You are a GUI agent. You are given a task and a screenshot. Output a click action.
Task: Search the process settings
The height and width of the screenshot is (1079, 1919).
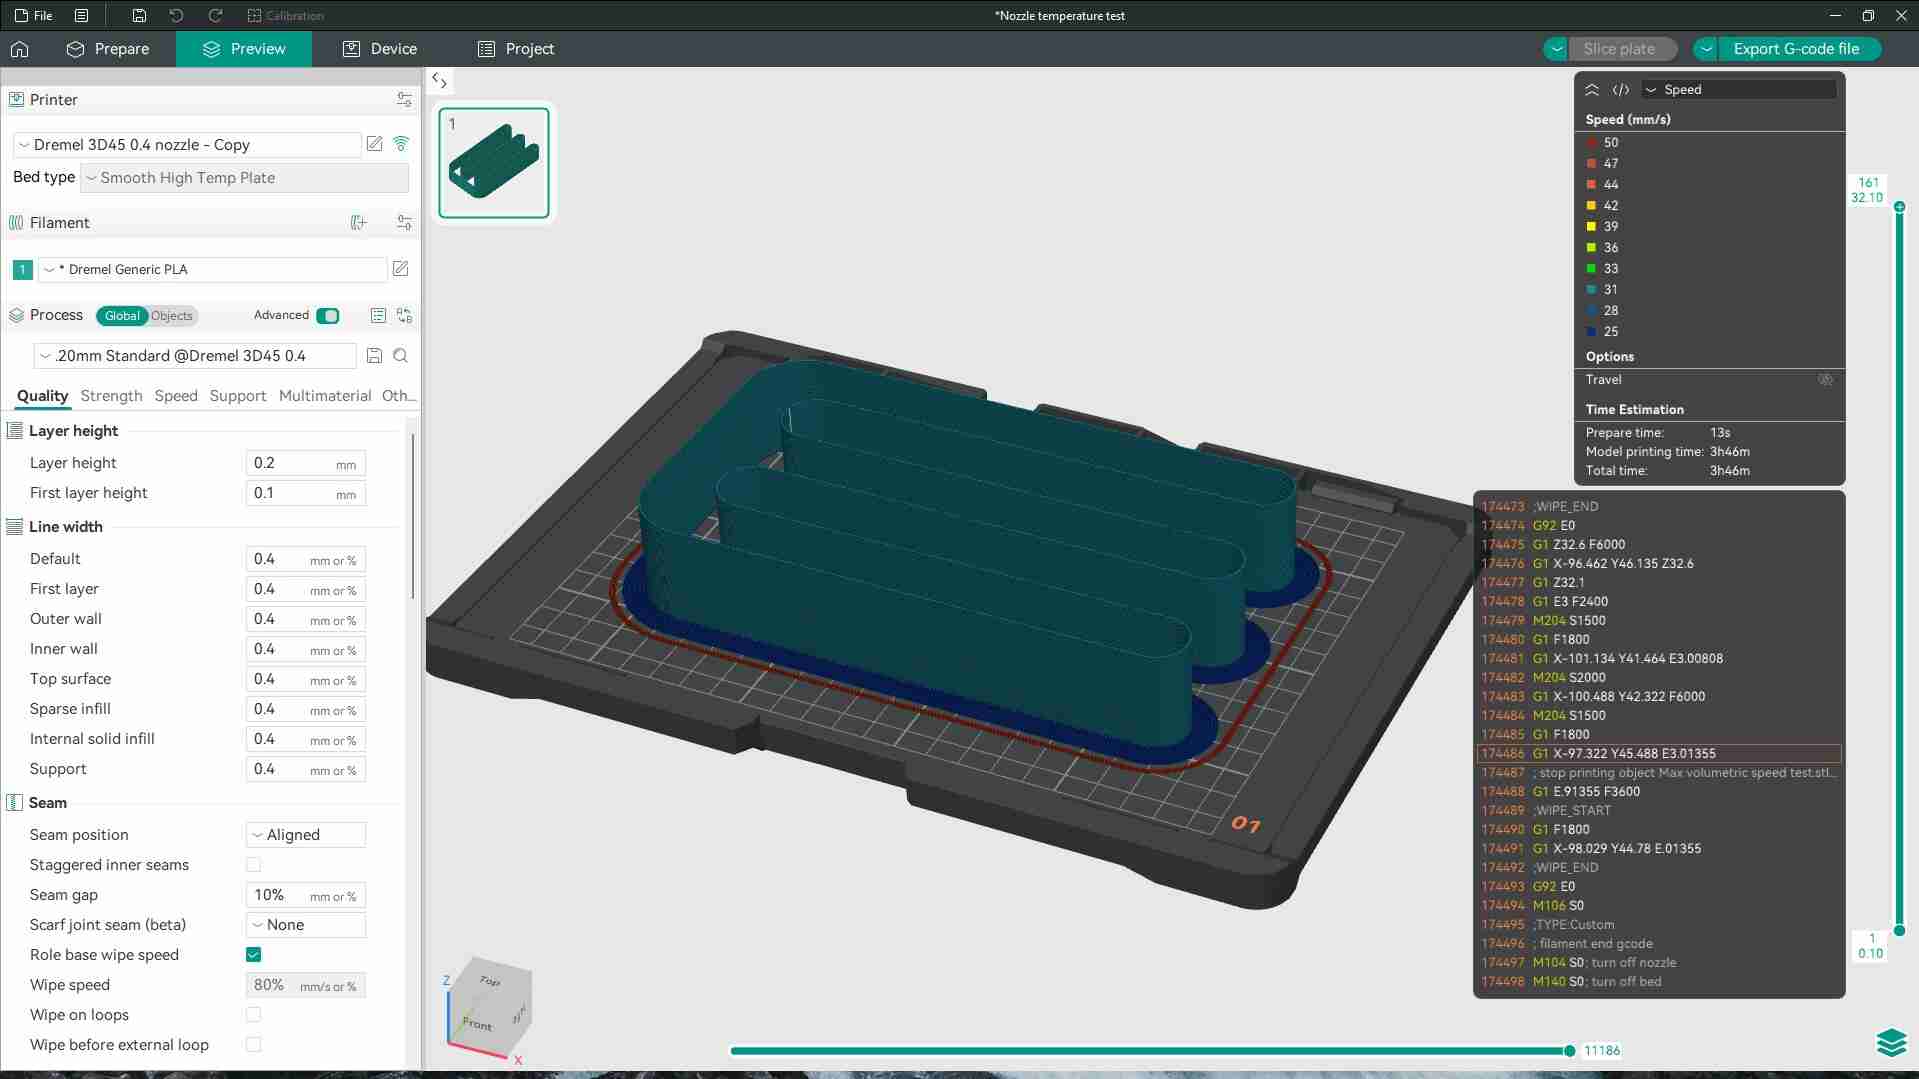401,356
